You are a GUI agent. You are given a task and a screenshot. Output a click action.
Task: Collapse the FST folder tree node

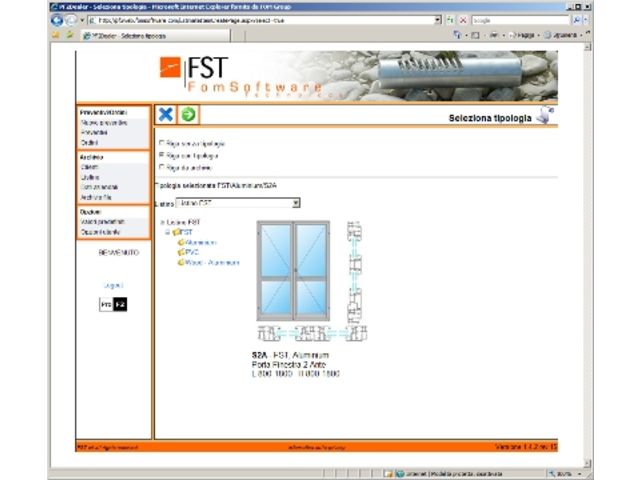(x=168, y=232)
